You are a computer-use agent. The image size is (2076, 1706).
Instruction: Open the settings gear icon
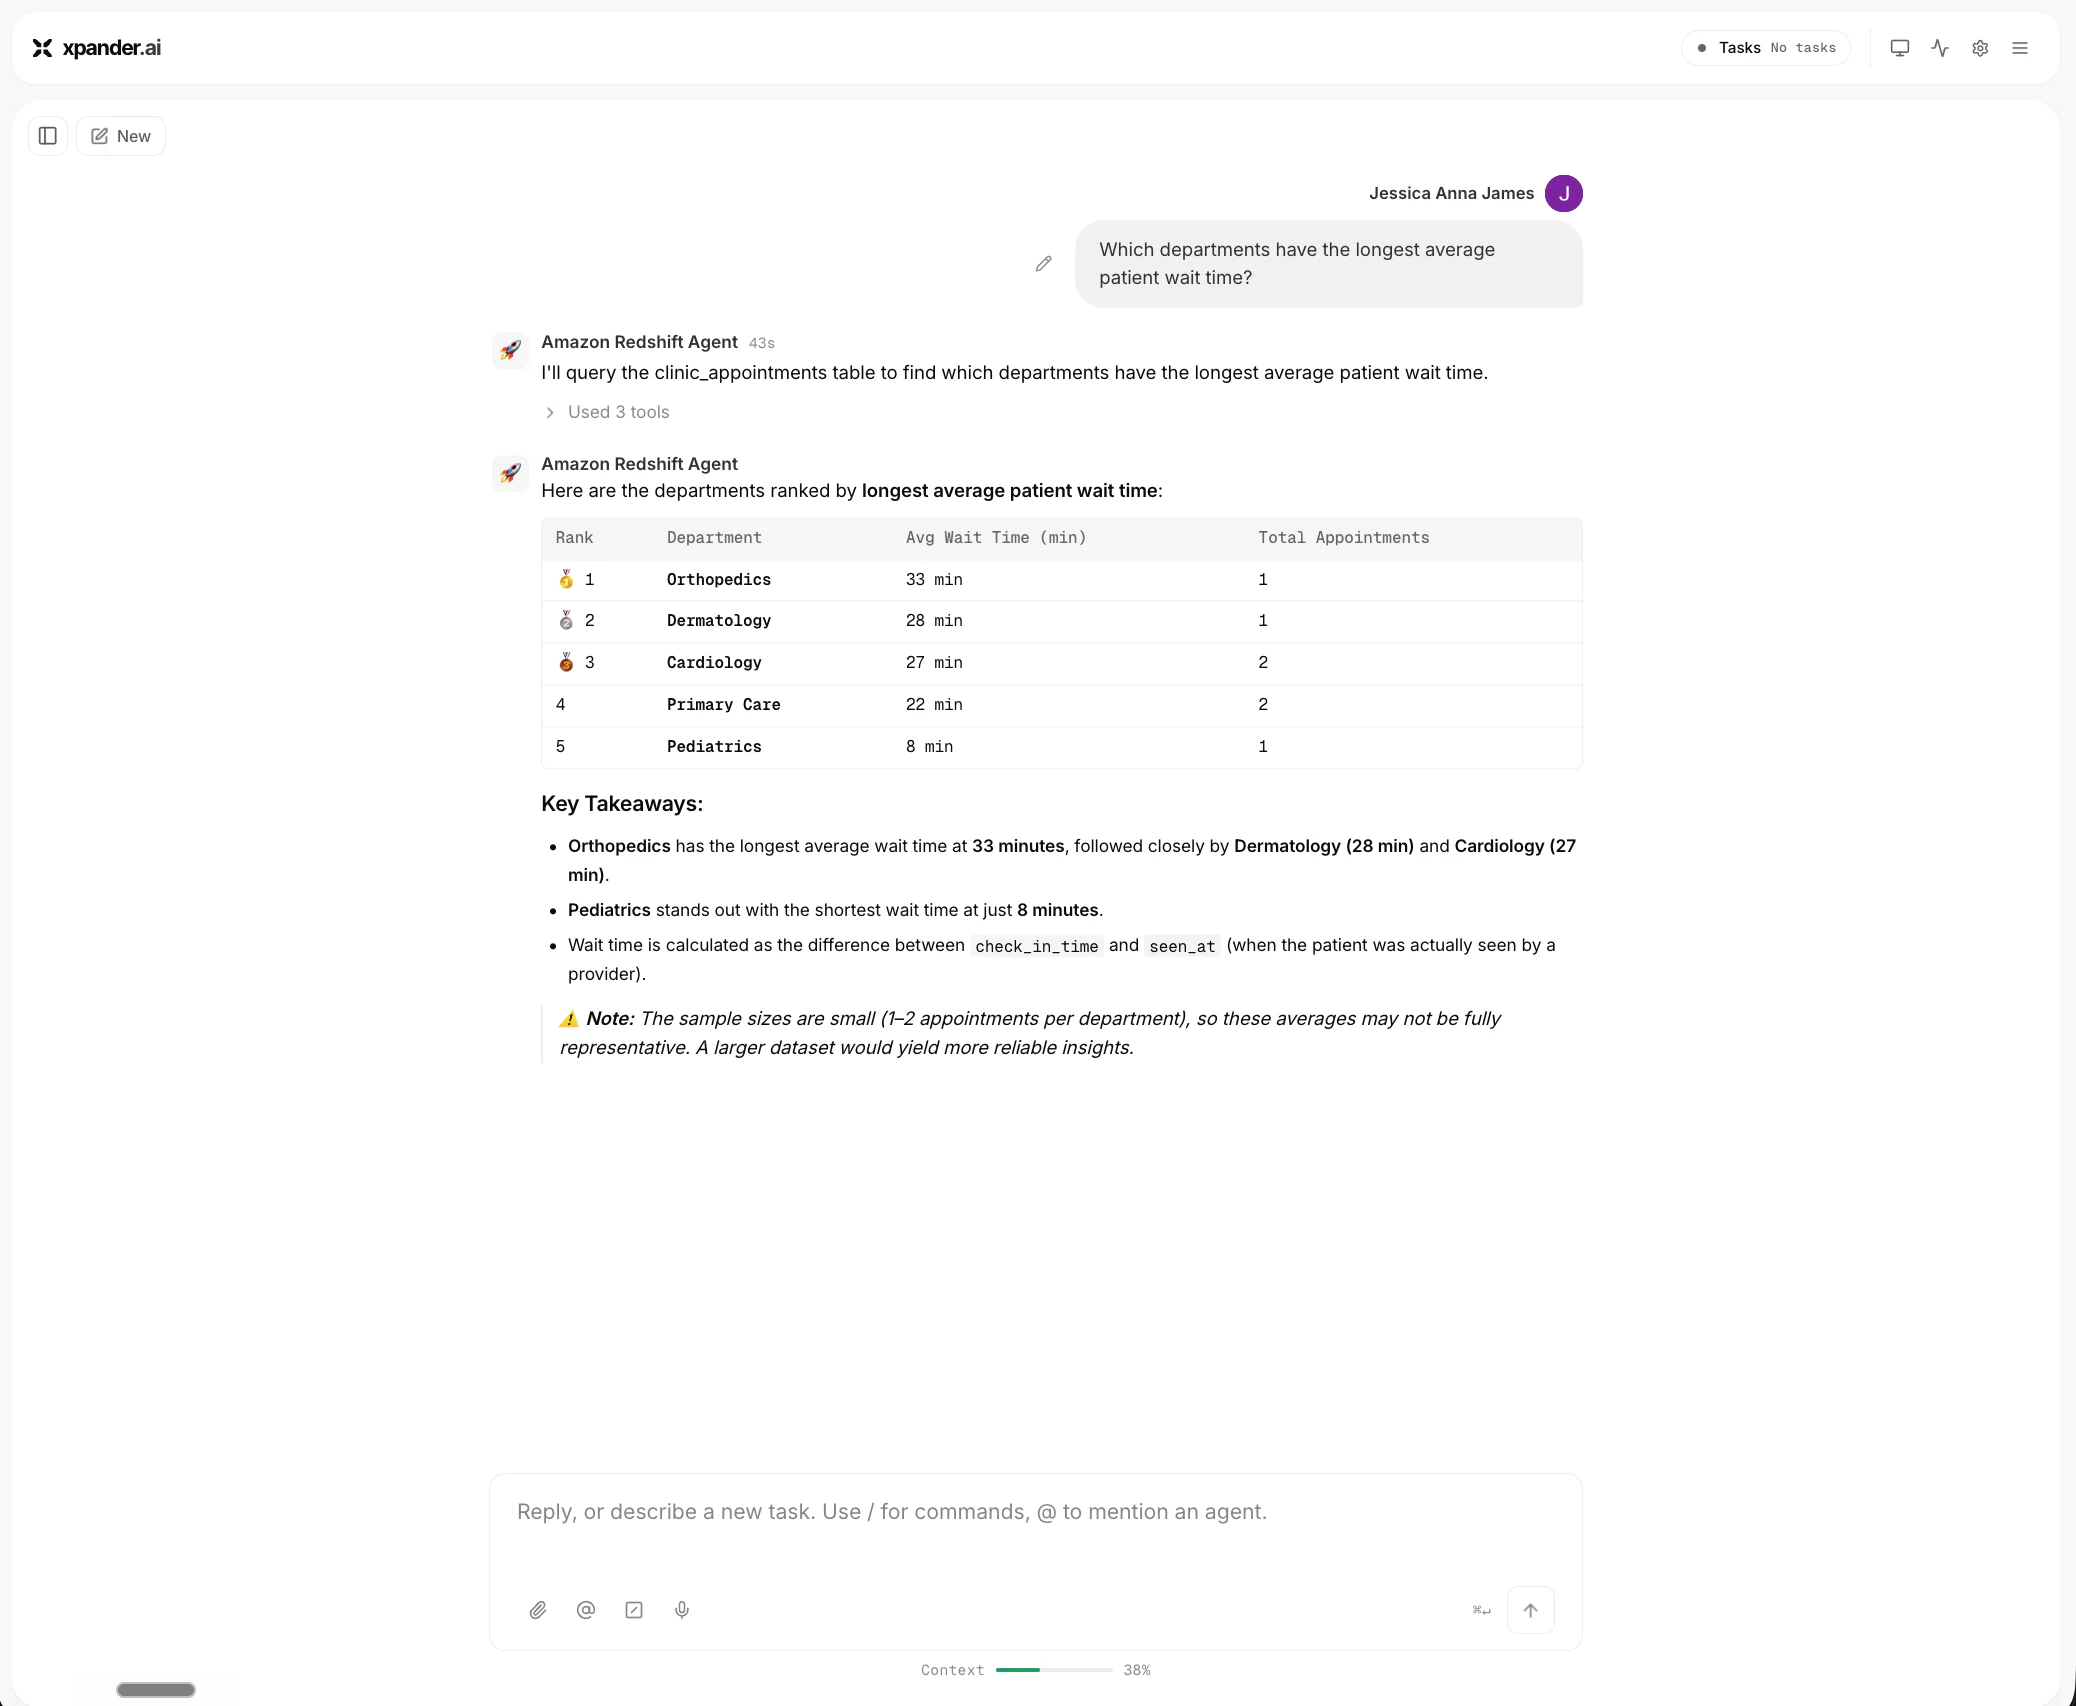[x=1980, y=48]
